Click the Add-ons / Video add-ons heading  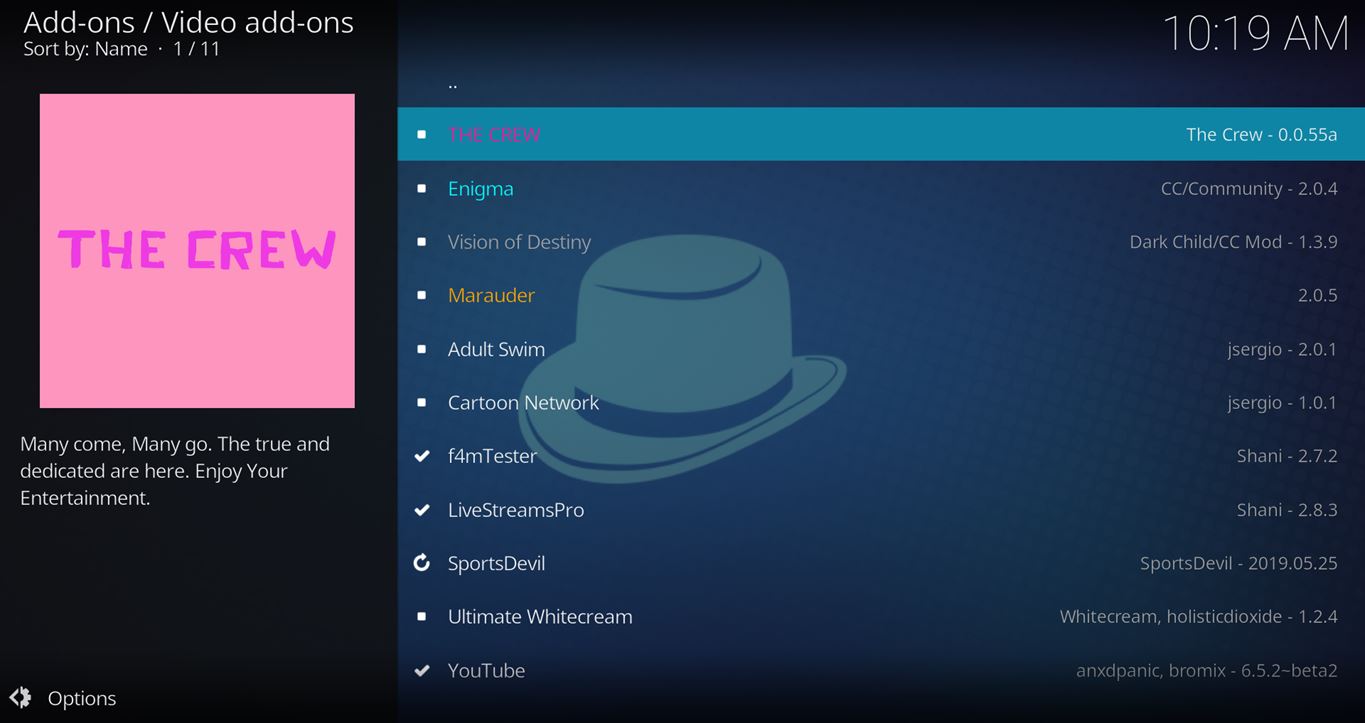coord(188,22)
